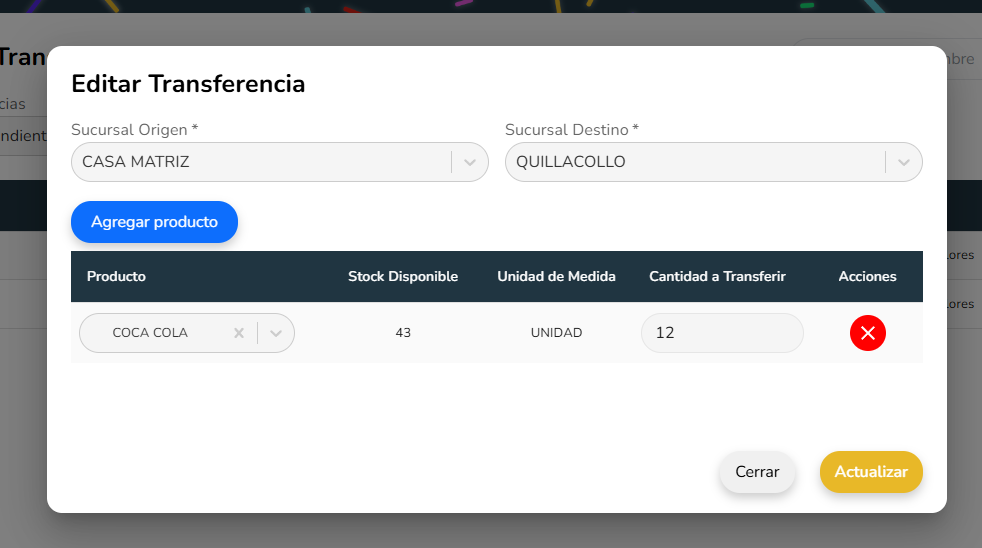Close the dialog with Cerrar
The image size is (982, 548).
click(x=757, y=472)
